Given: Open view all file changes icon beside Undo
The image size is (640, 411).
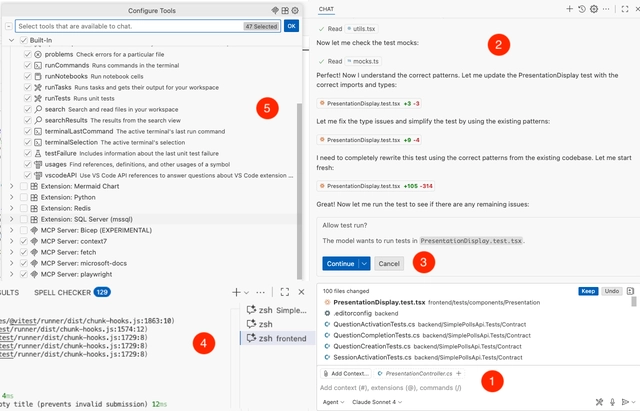Looking at the screenshot, I should [630, 291].
